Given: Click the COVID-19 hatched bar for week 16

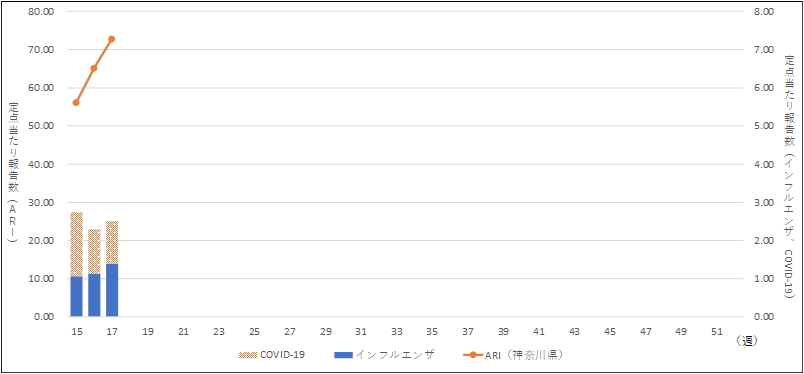Looking at the screenshot, I should coord(94,251).
